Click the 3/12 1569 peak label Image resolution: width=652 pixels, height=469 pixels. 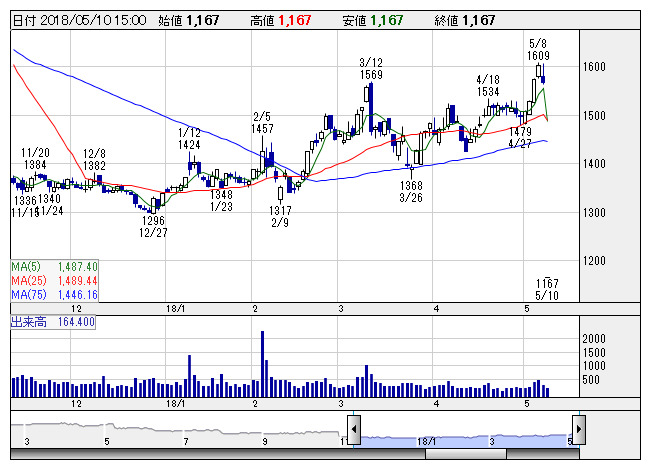pyautogui.click(x=371, y=68)
